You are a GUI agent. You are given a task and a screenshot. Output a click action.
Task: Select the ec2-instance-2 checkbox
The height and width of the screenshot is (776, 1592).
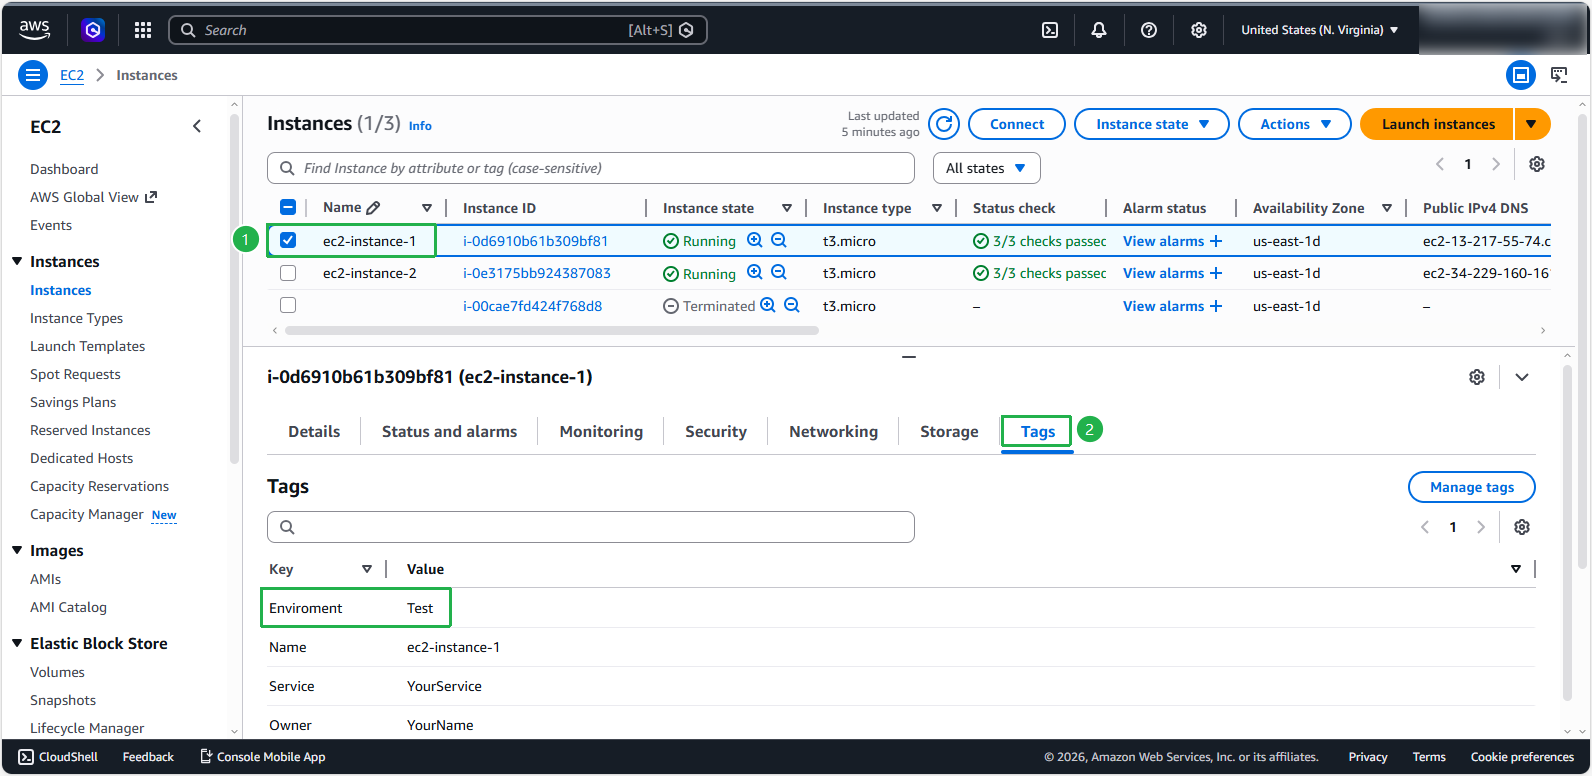click(x=288, y=273)
